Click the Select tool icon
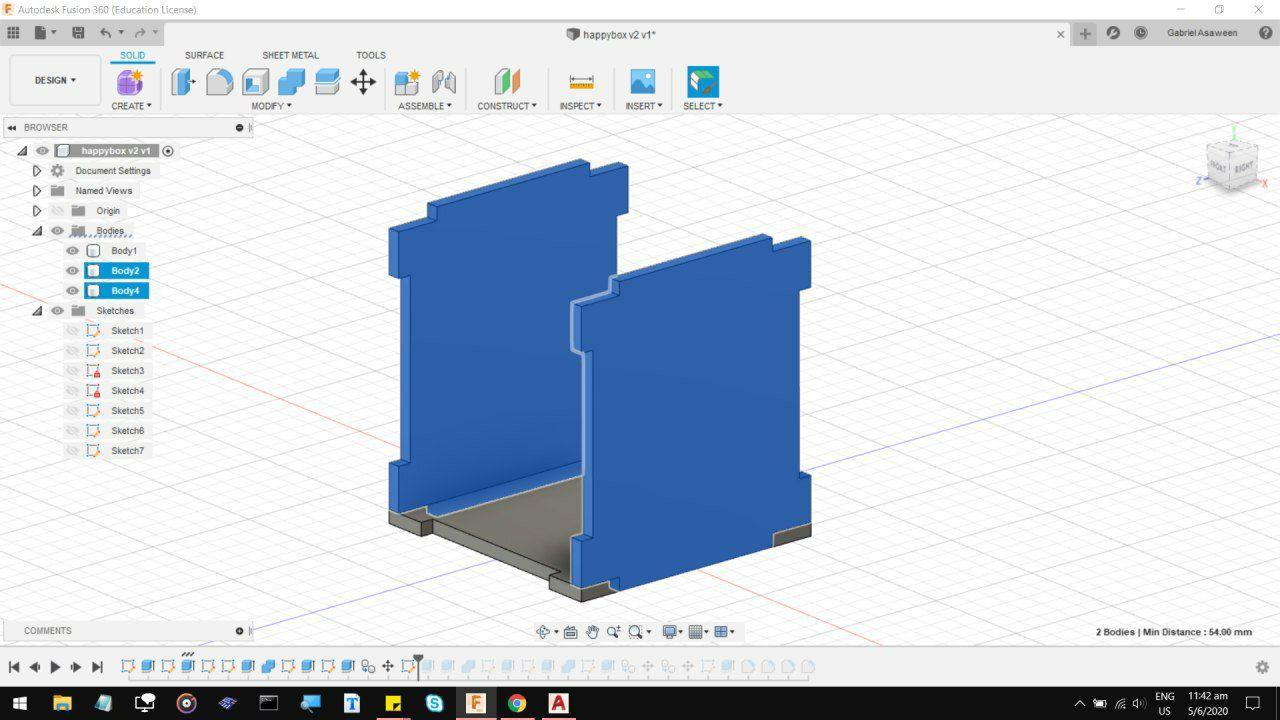This screenshot has height=720, width=1280. [x=703, y=82]
